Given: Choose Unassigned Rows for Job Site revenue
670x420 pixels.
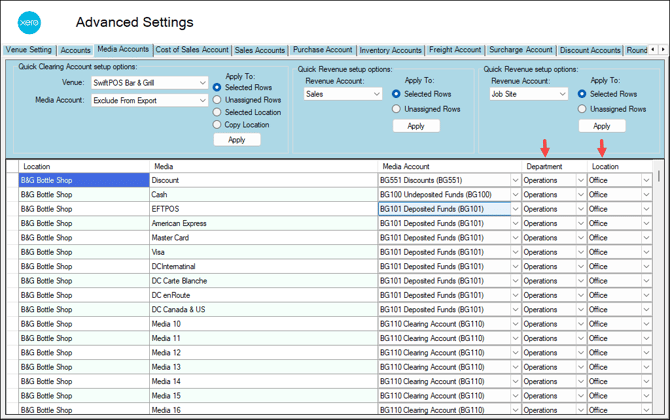Looking at the screenshot, I should (x=582, y=109).
